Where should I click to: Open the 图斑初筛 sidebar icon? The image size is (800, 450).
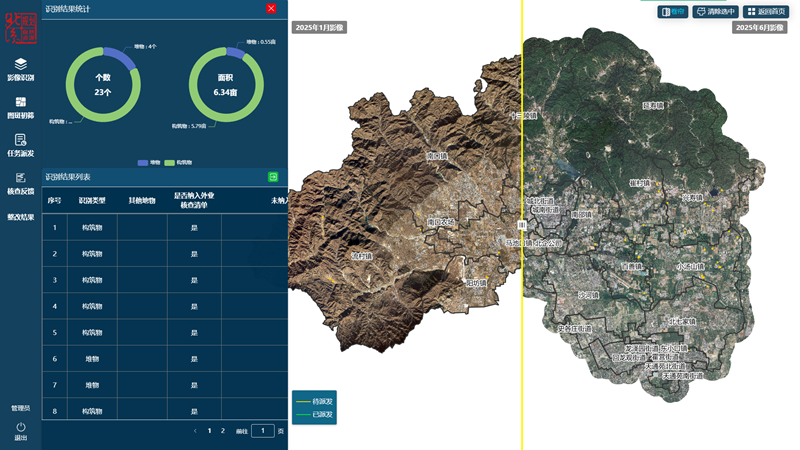tap(21, 102)
